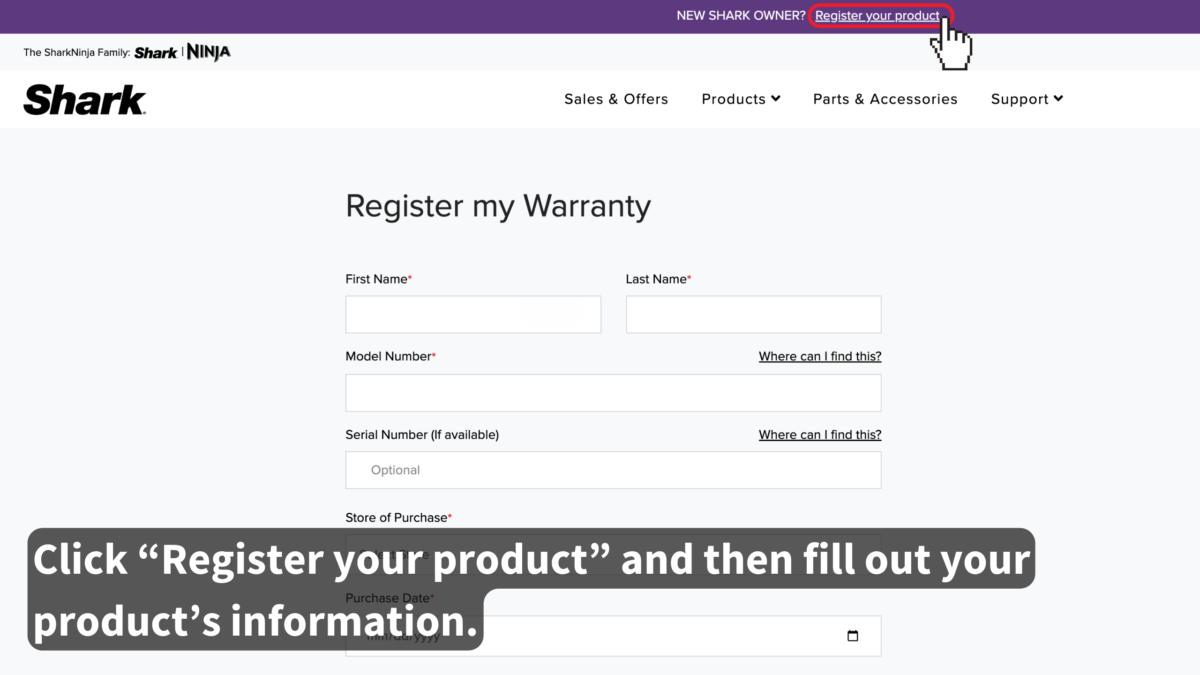
Task: Click the large Shark home logo
Action: (85, 99)
